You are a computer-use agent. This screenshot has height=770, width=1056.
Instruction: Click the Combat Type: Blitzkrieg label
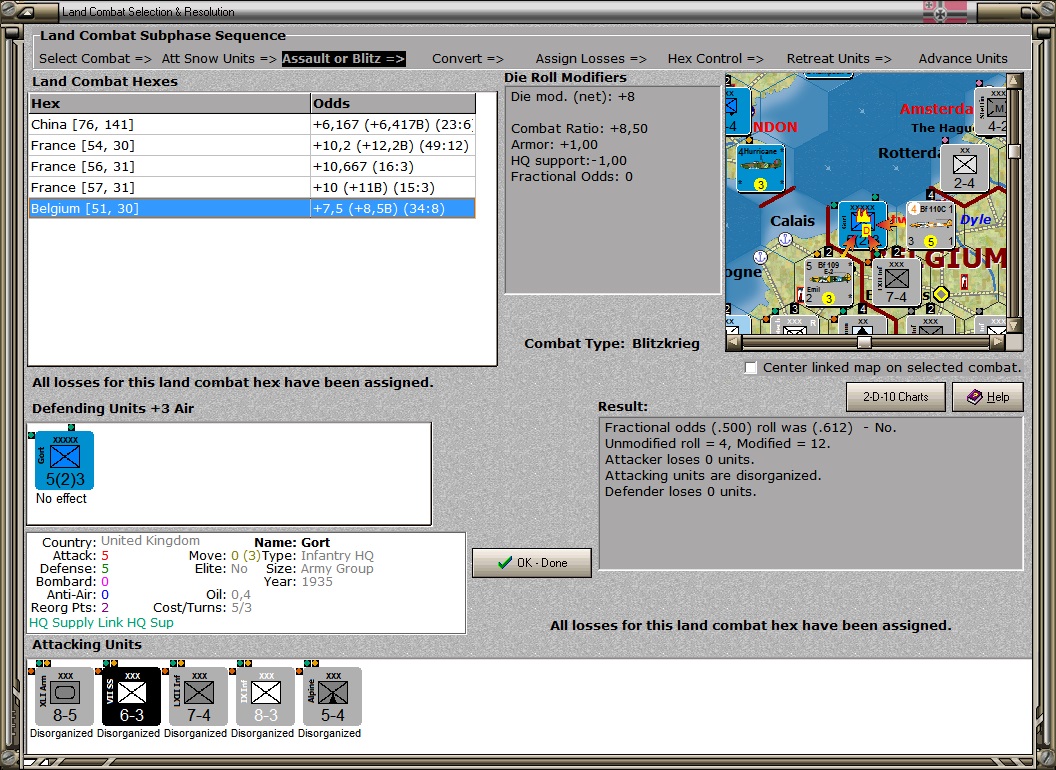pyautogui.click(x=612, y=344)
